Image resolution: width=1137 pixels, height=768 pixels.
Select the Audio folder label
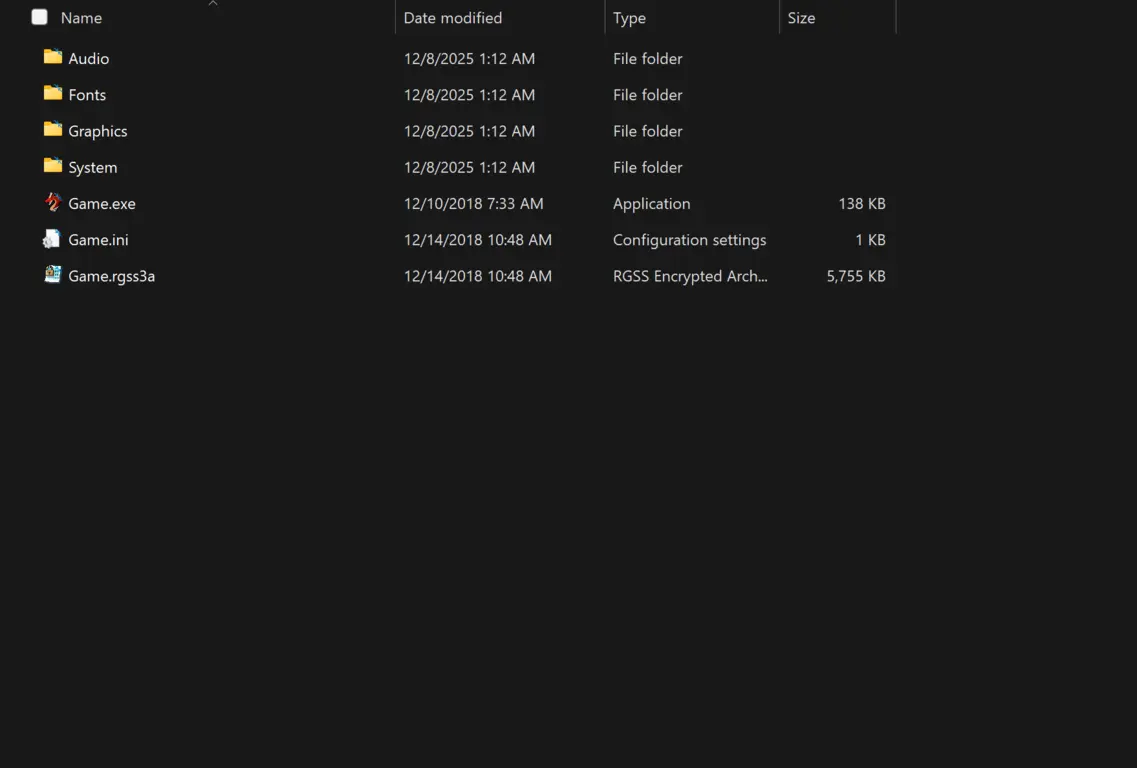click(x=88, y=58)
